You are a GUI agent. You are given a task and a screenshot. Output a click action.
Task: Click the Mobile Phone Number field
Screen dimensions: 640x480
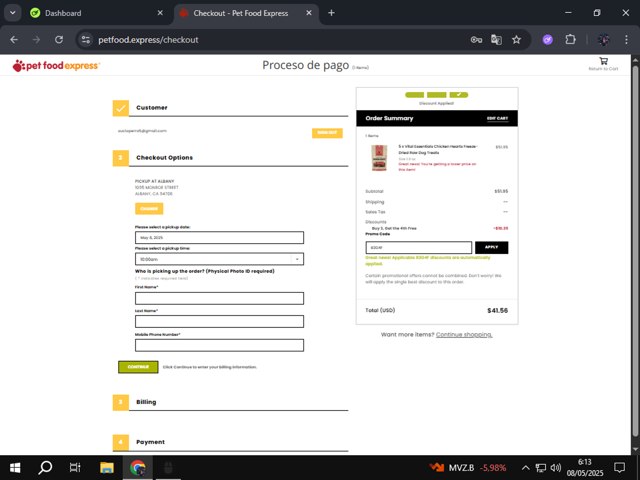click(219, 345)
